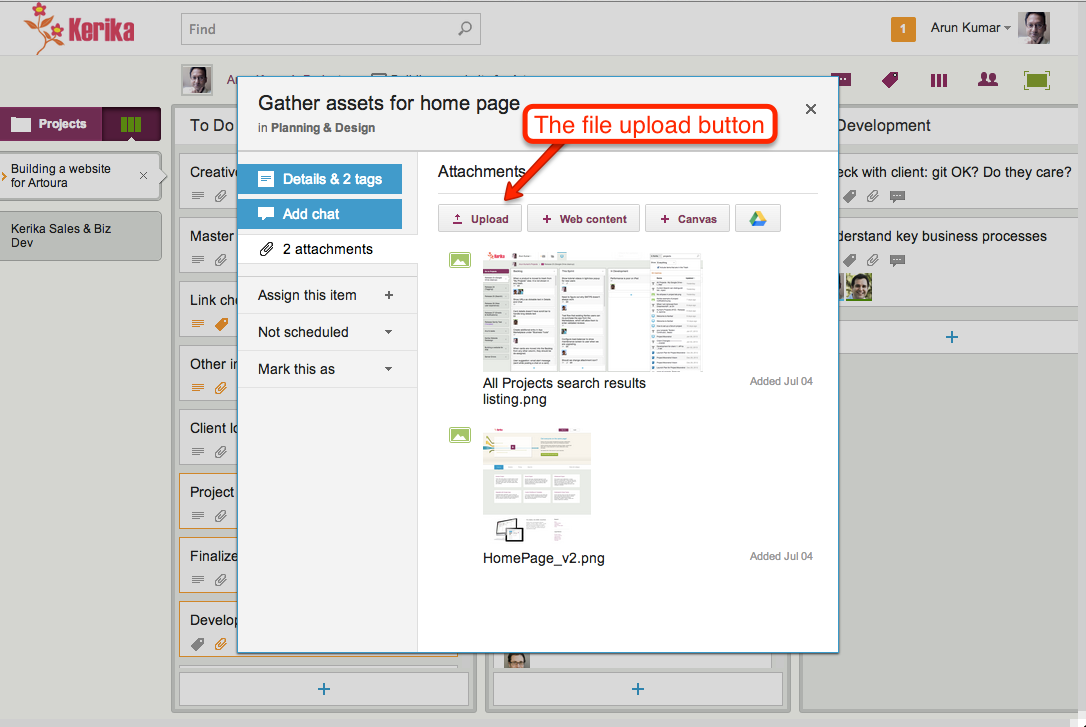
Task: Close the Building a website for Artoura tab
Action: click(x=143, y=176)
